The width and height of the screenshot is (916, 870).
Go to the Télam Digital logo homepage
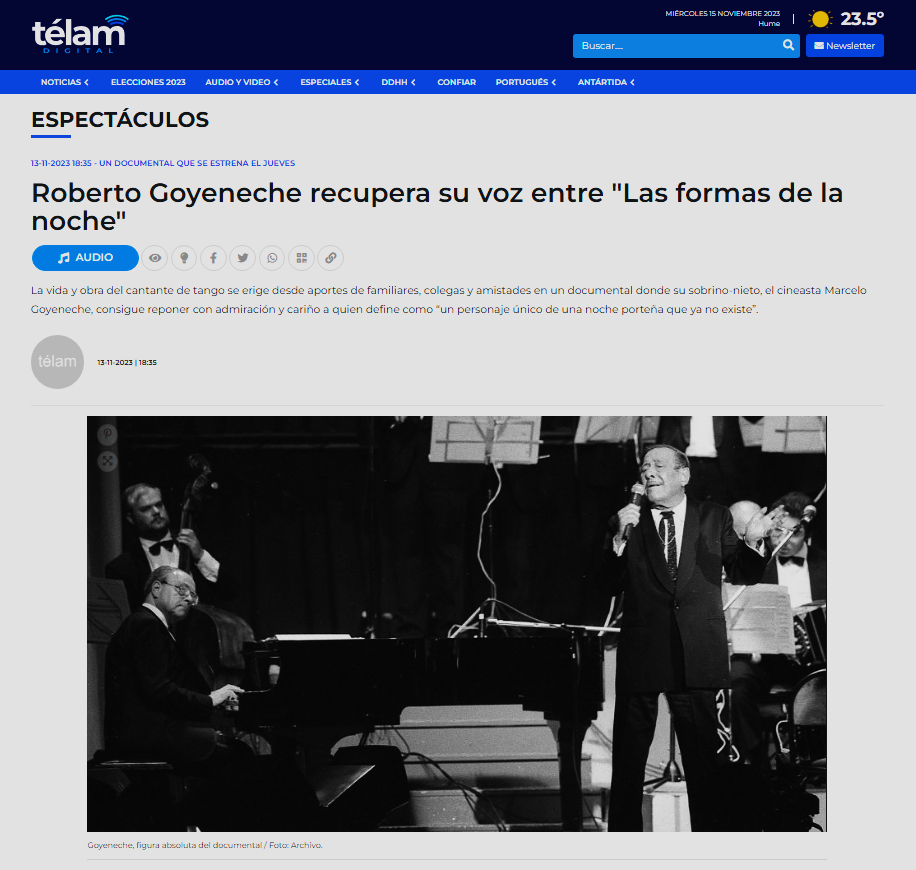pyautogui.click(x=80, y=34)
